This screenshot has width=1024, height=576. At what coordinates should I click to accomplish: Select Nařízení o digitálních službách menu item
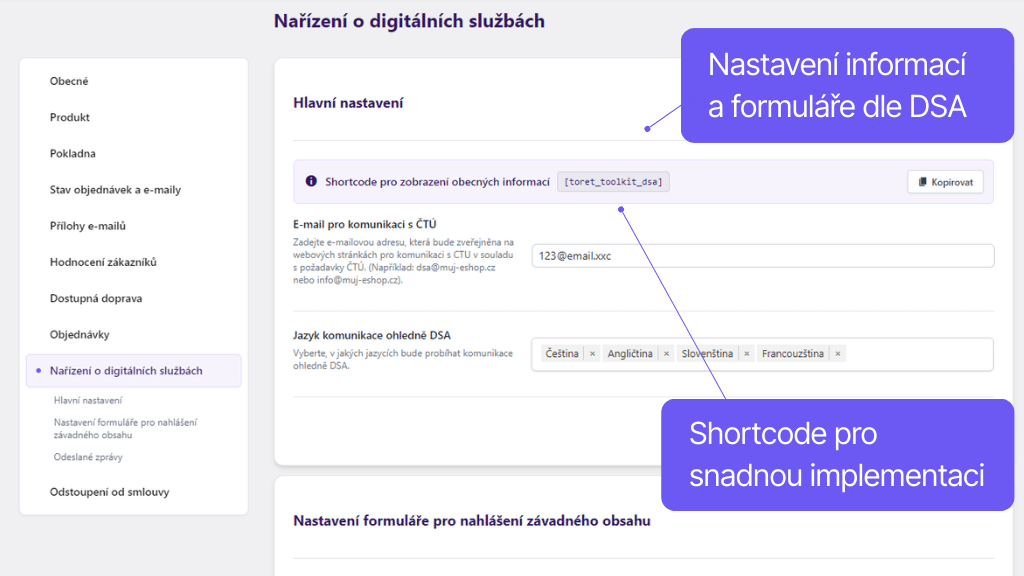(x=134, y=371)
